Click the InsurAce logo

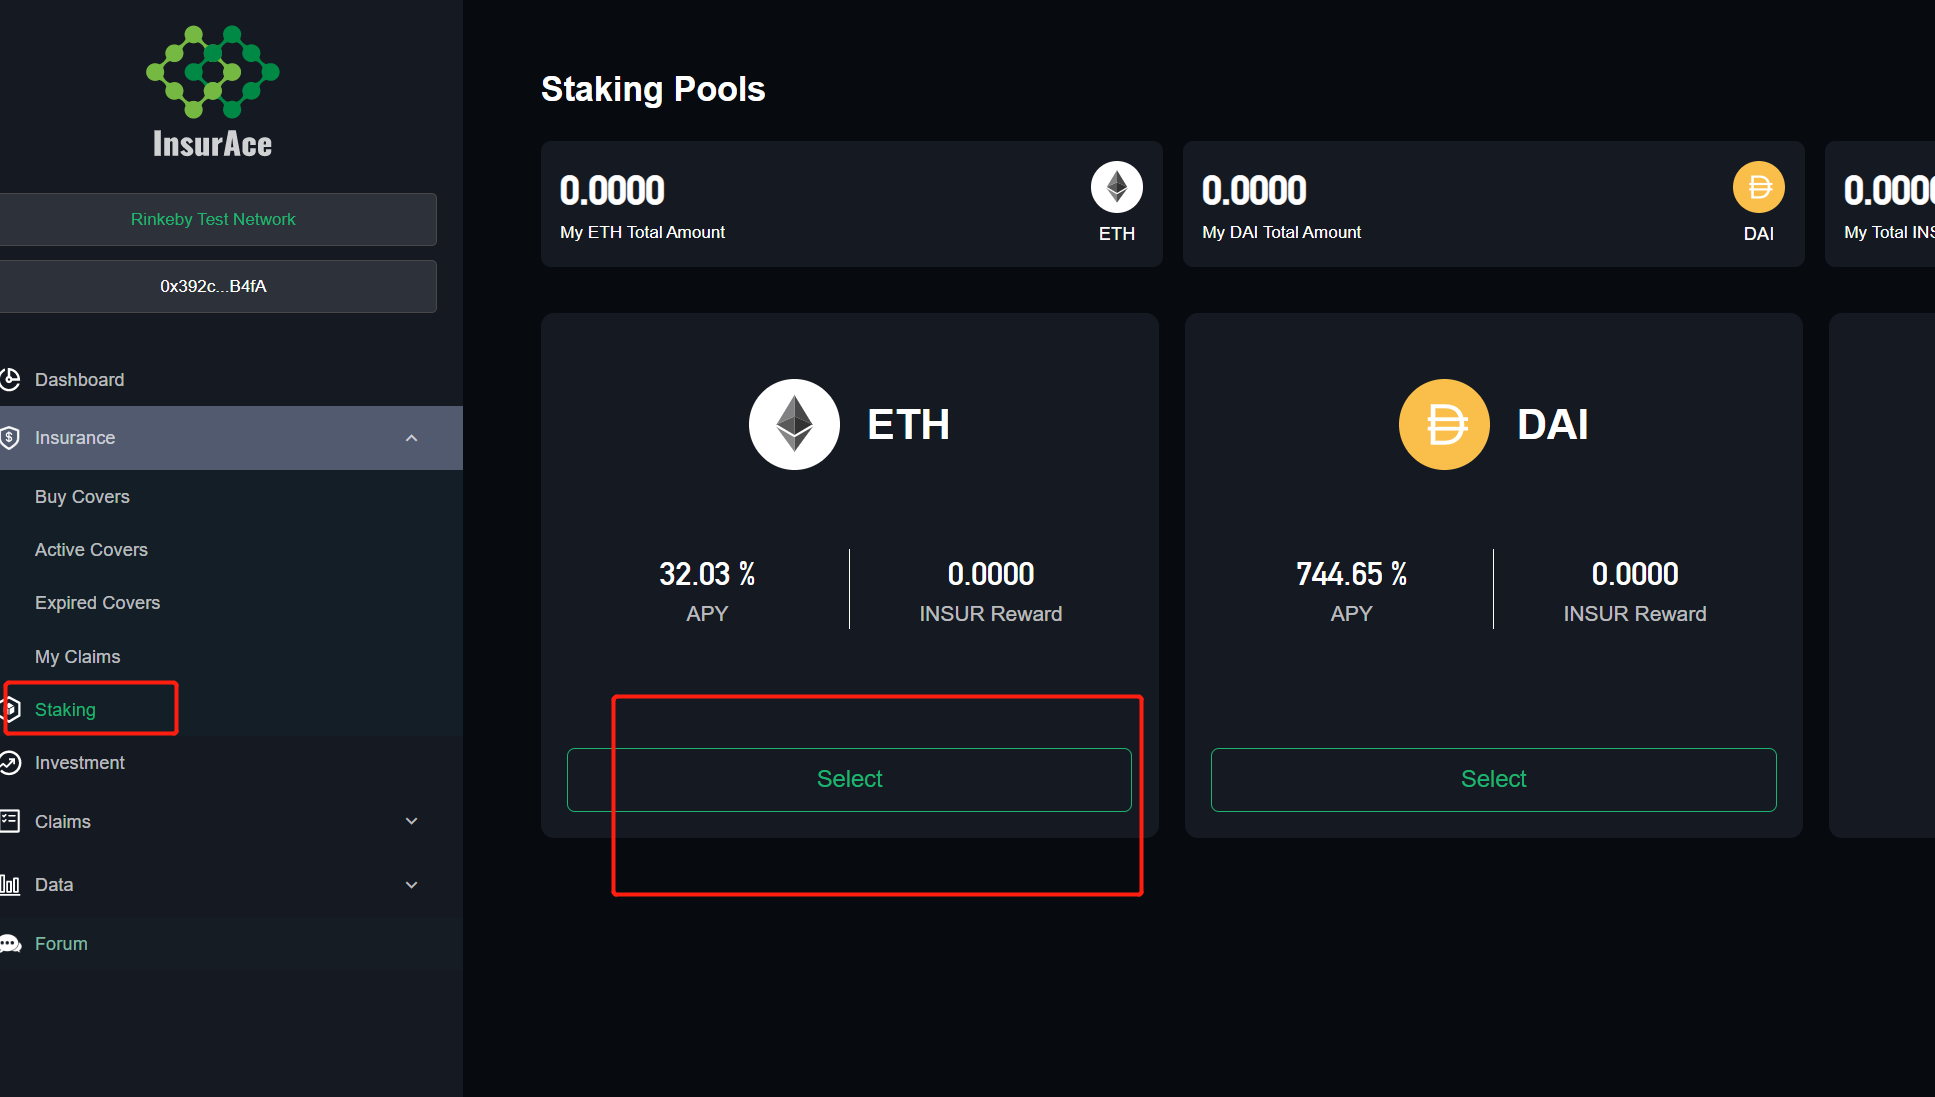[213, 92]
